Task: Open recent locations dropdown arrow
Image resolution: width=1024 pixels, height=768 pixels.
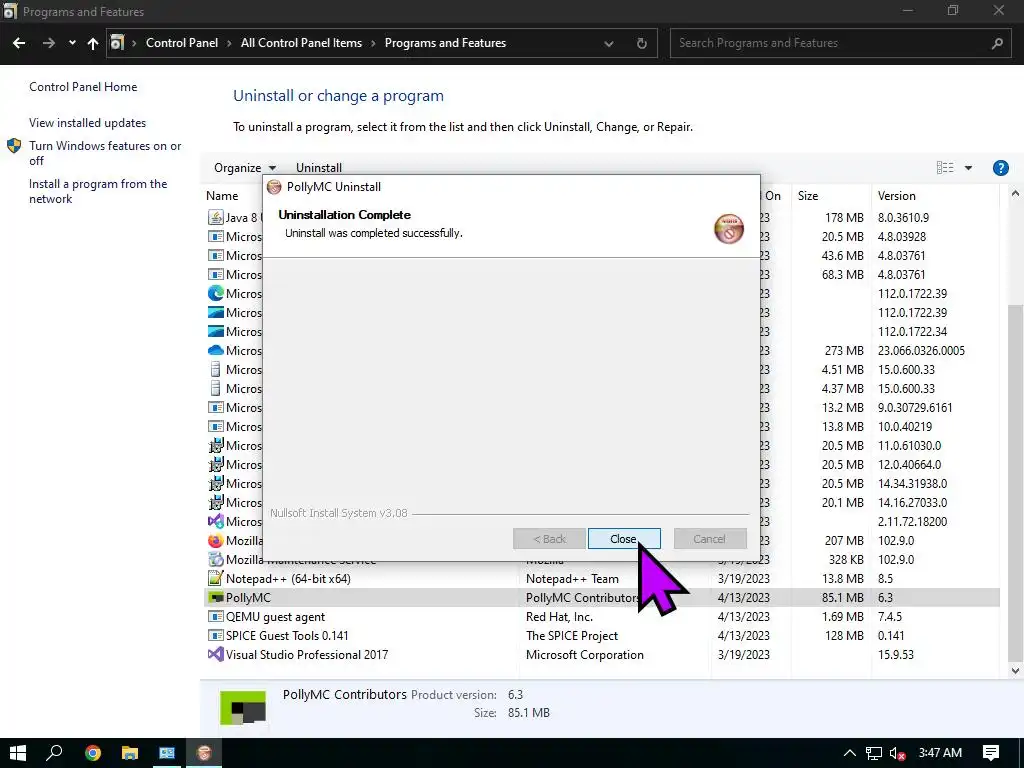Action: pos(72,43)
